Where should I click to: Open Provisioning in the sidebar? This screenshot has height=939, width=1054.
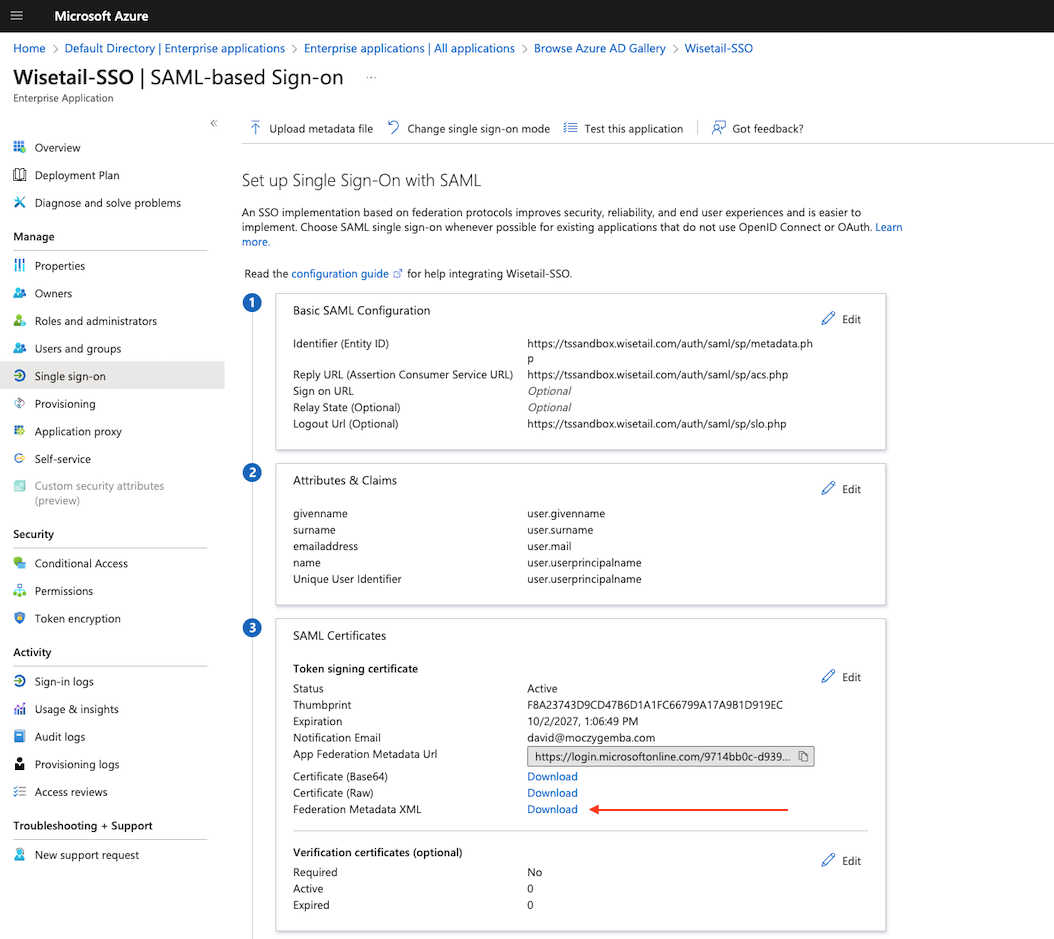(65, 404)
